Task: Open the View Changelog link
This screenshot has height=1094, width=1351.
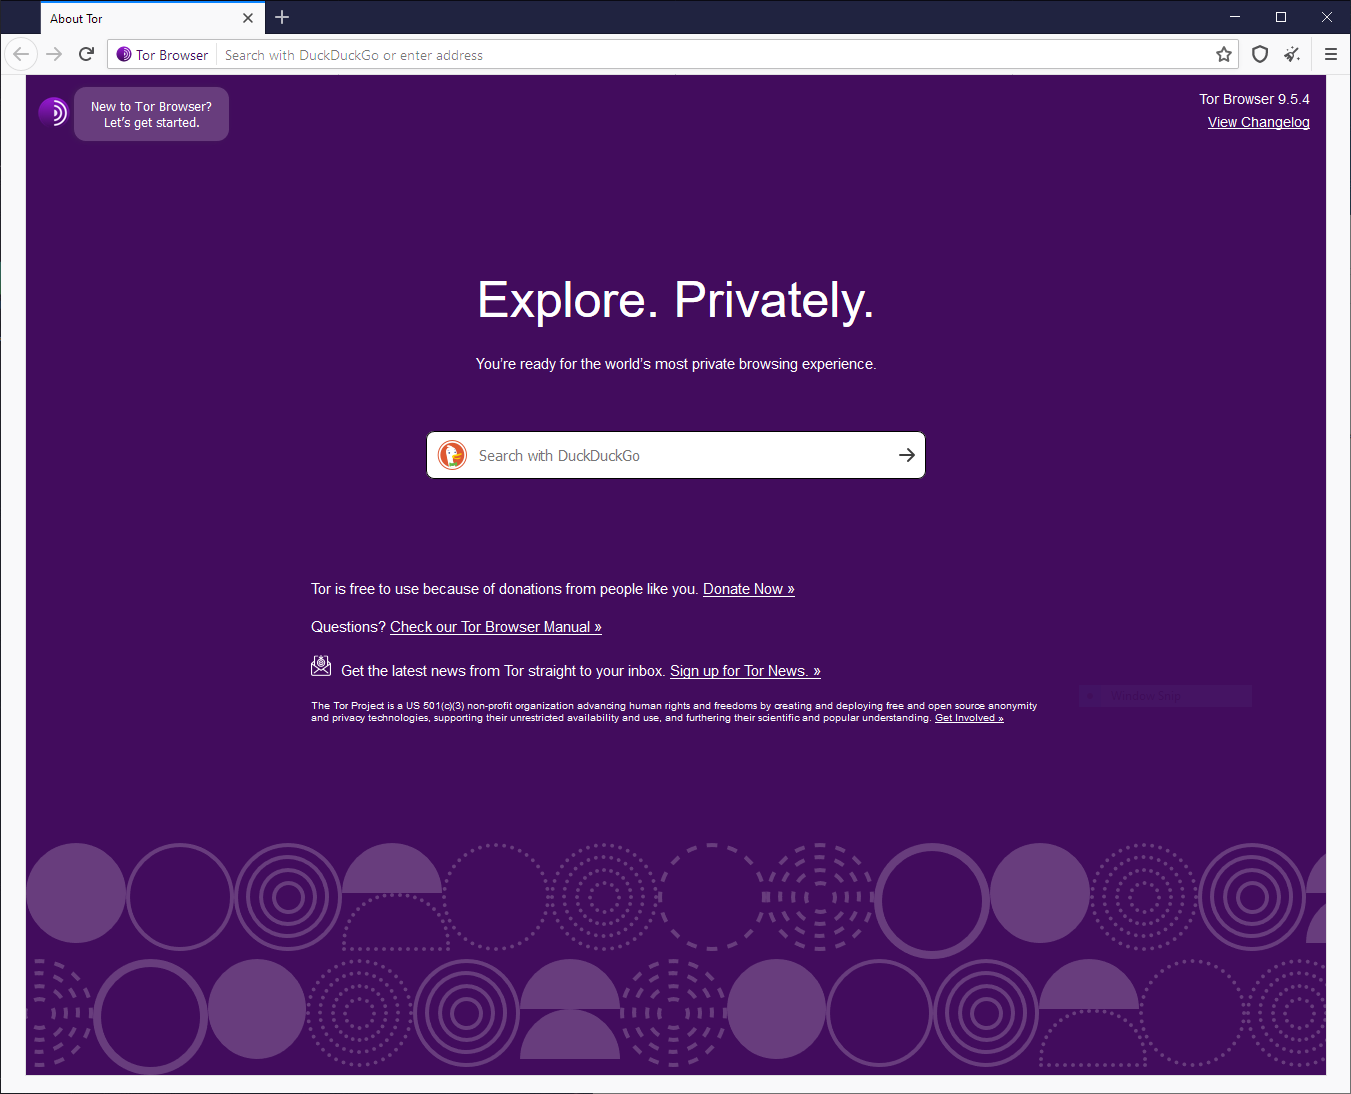Action: point(1258,122)
